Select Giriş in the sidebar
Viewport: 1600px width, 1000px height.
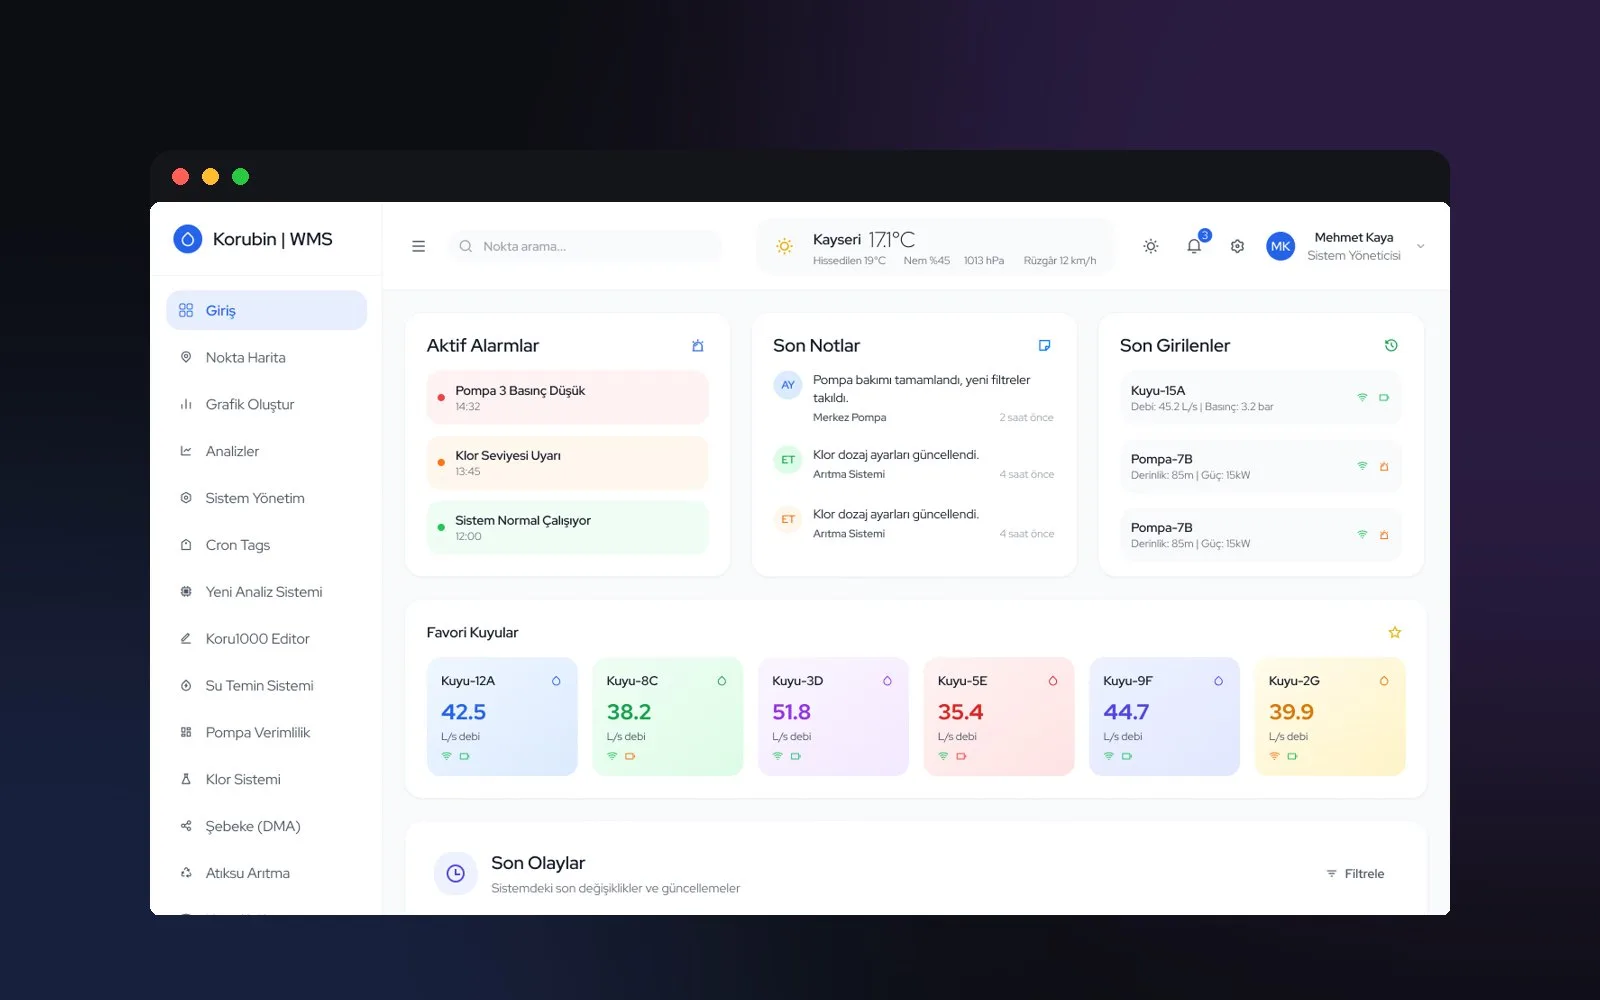coord(266,310)
